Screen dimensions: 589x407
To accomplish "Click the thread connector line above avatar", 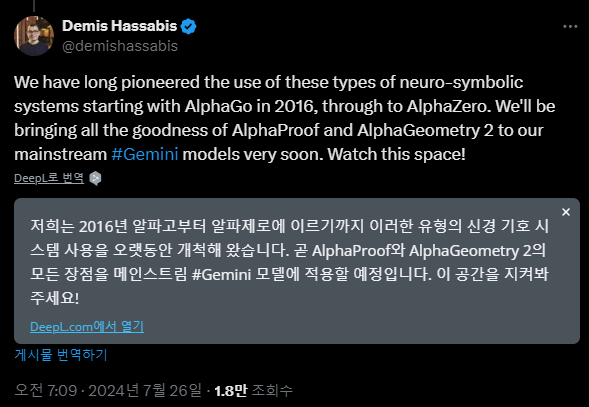I will point(34,6).
